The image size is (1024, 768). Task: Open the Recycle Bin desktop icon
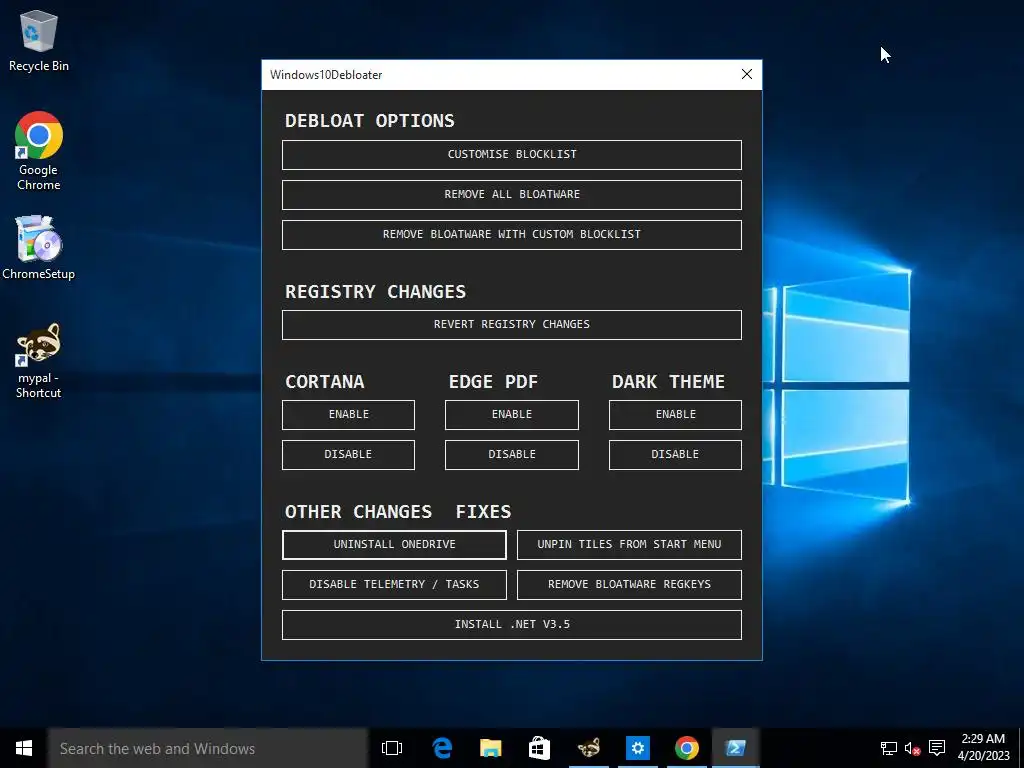(x=39, y=40)
